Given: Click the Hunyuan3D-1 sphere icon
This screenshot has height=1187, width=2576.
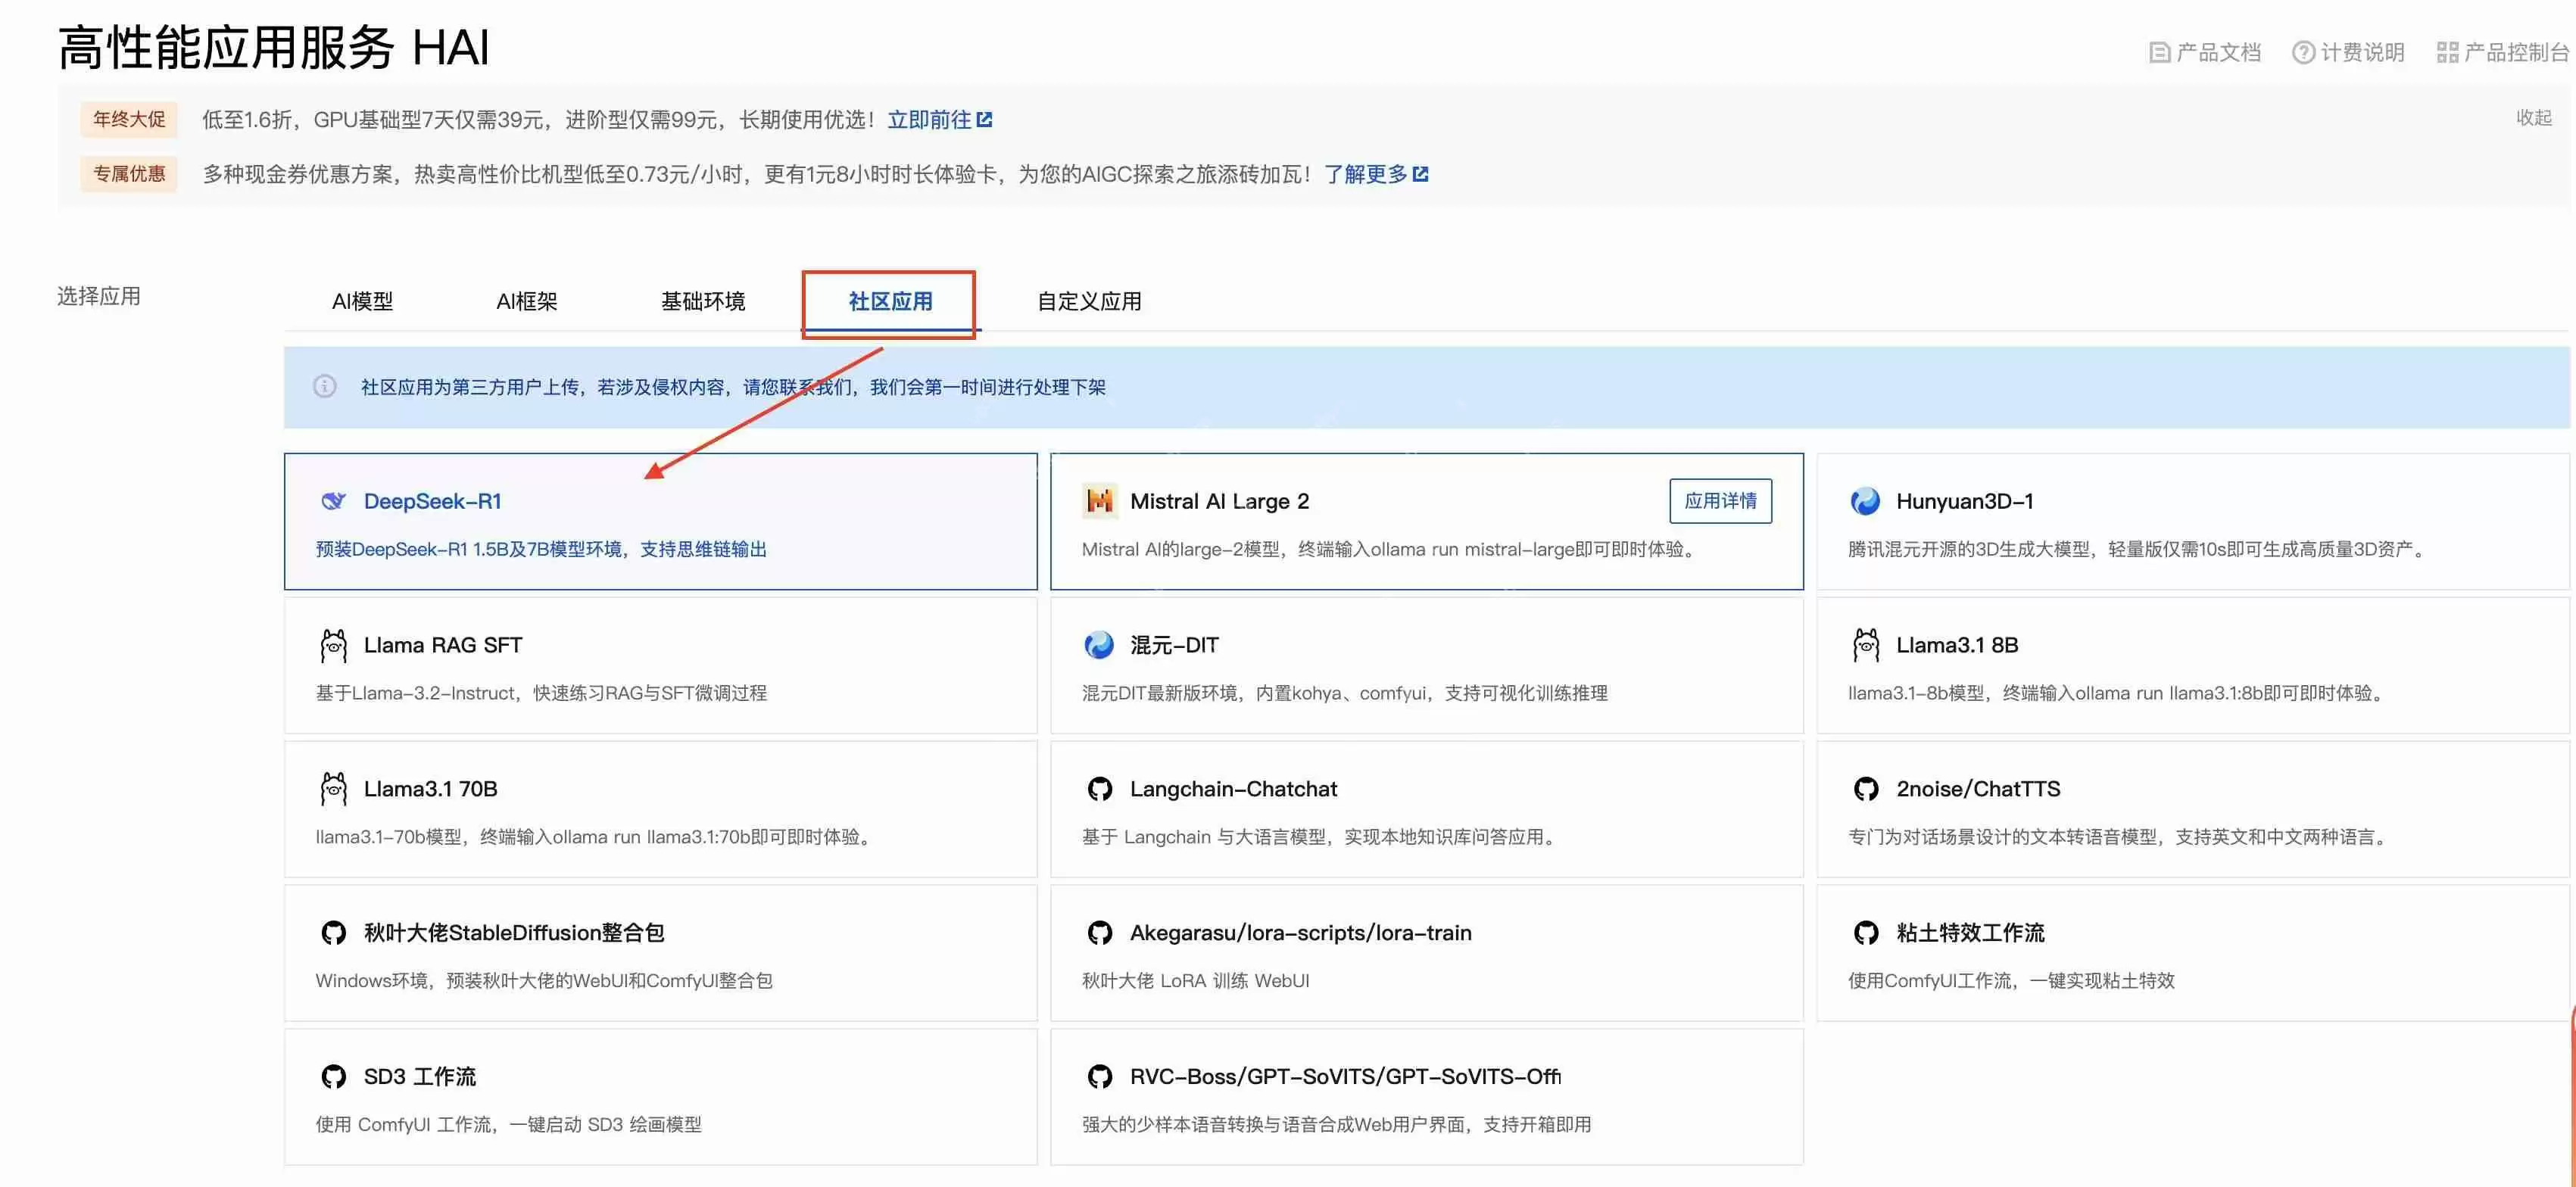Looking at the screenshot, I should click(x=1866, y=501).
